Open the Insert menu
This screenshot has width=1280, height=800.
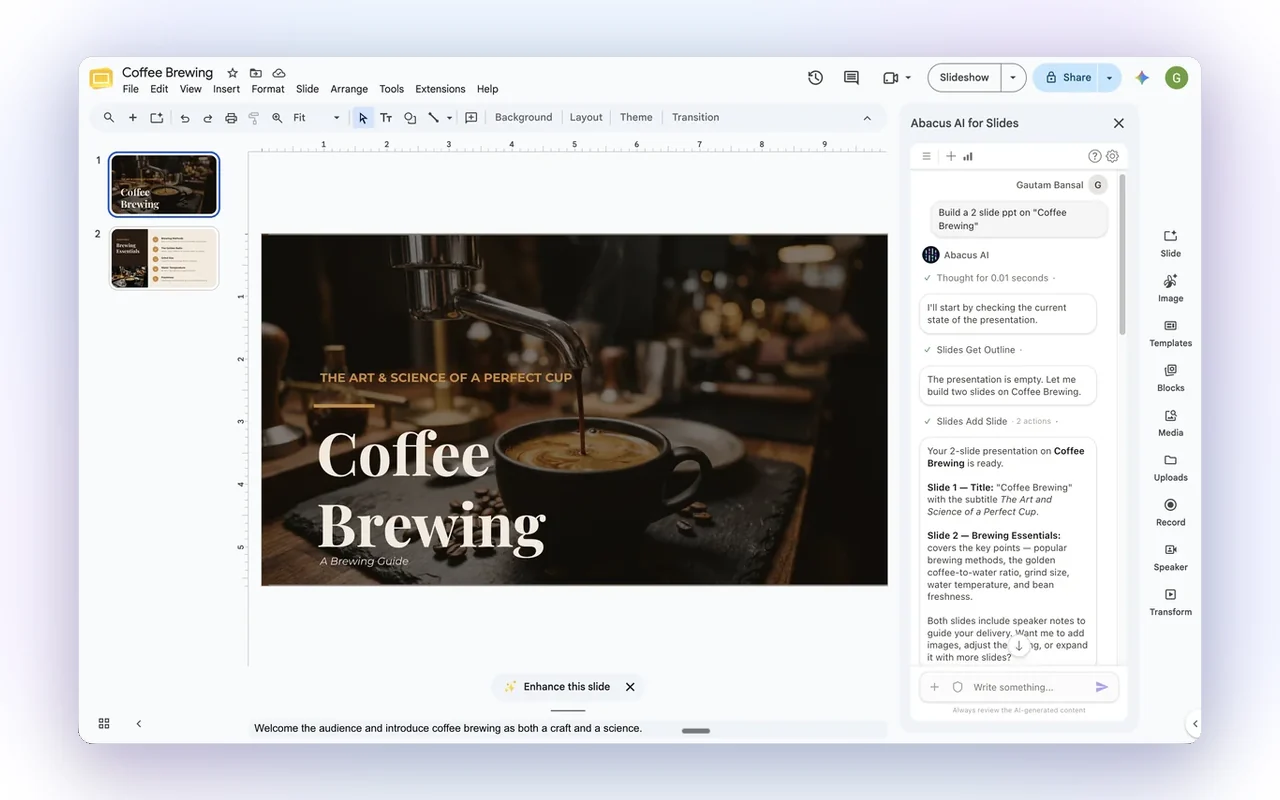pos(226,89)
